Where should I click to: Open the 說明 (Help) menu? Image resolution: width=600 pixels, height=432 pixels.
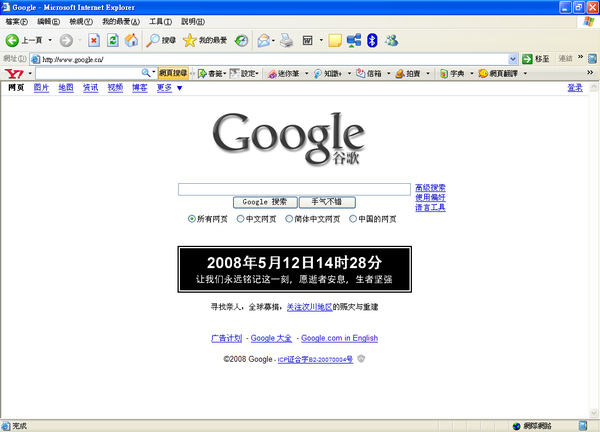coord(193,22)
